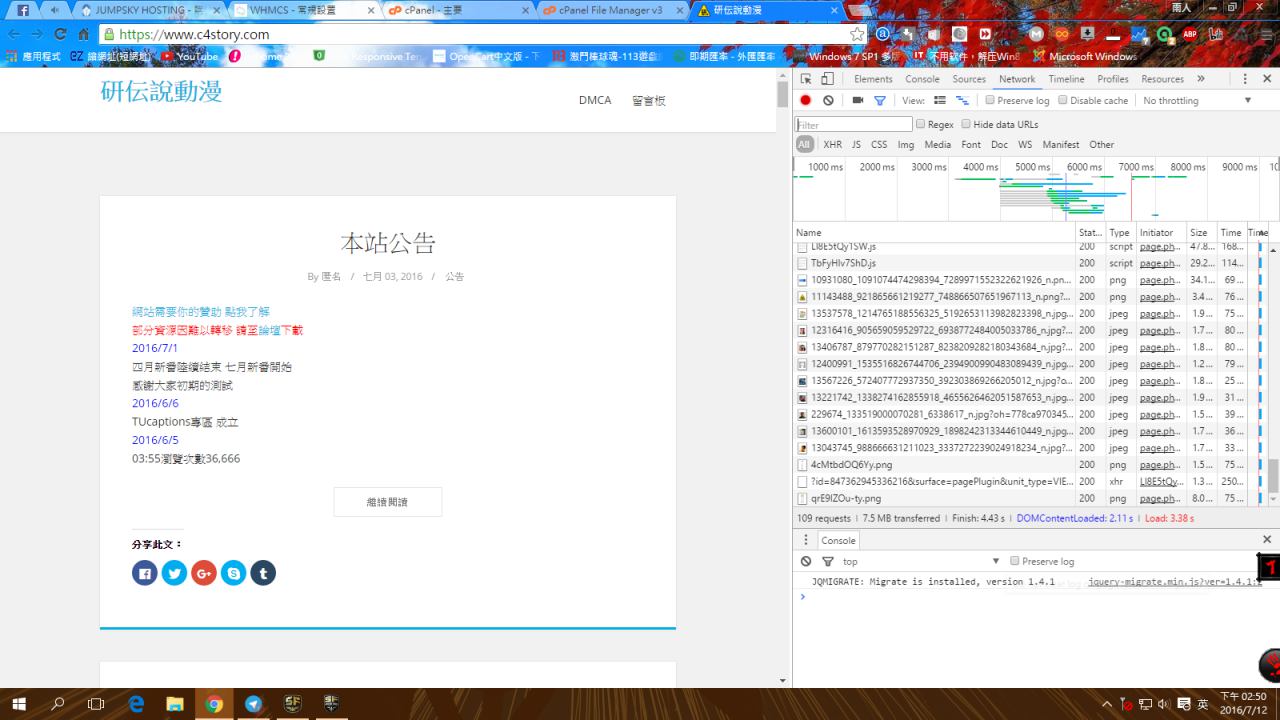Clear the network log
1280x720 pixels.
828,100
